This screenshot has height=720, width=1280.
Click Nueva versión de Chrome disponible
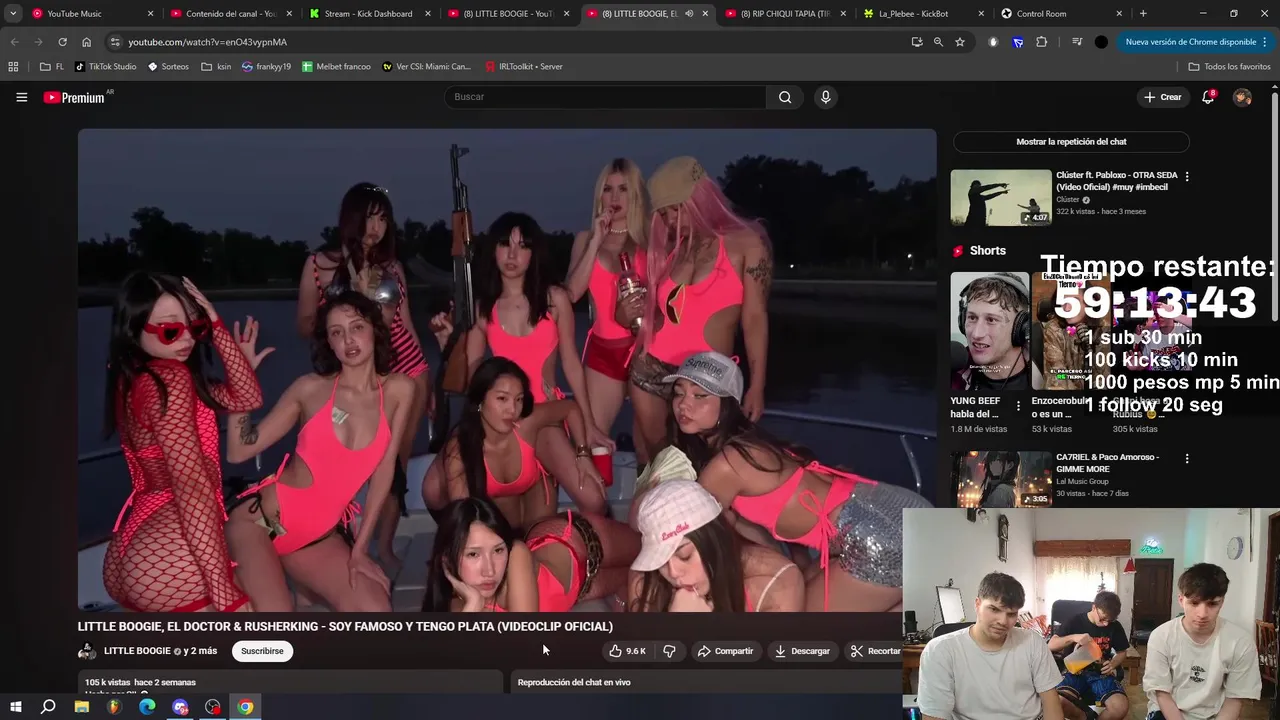click(x=1190, y=42)
